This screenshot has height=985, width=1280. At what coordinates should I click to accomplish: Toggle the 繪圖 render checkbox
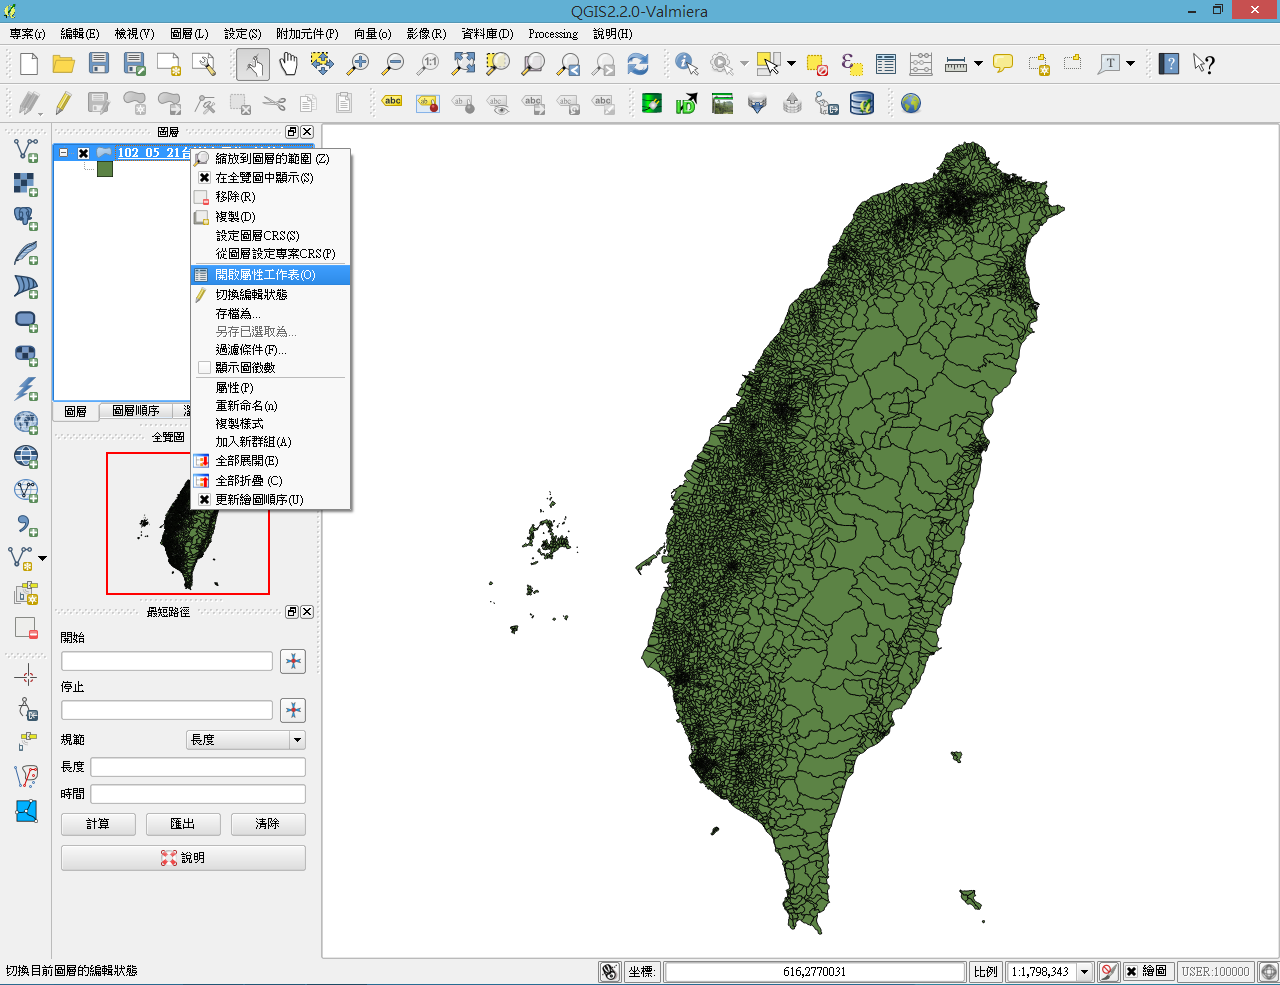pos(1131,971)
